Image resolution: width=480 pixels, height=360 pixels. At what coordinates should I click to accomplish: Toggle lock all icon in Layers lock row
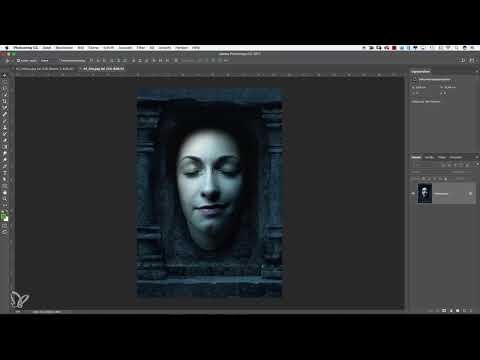(446, 179)
